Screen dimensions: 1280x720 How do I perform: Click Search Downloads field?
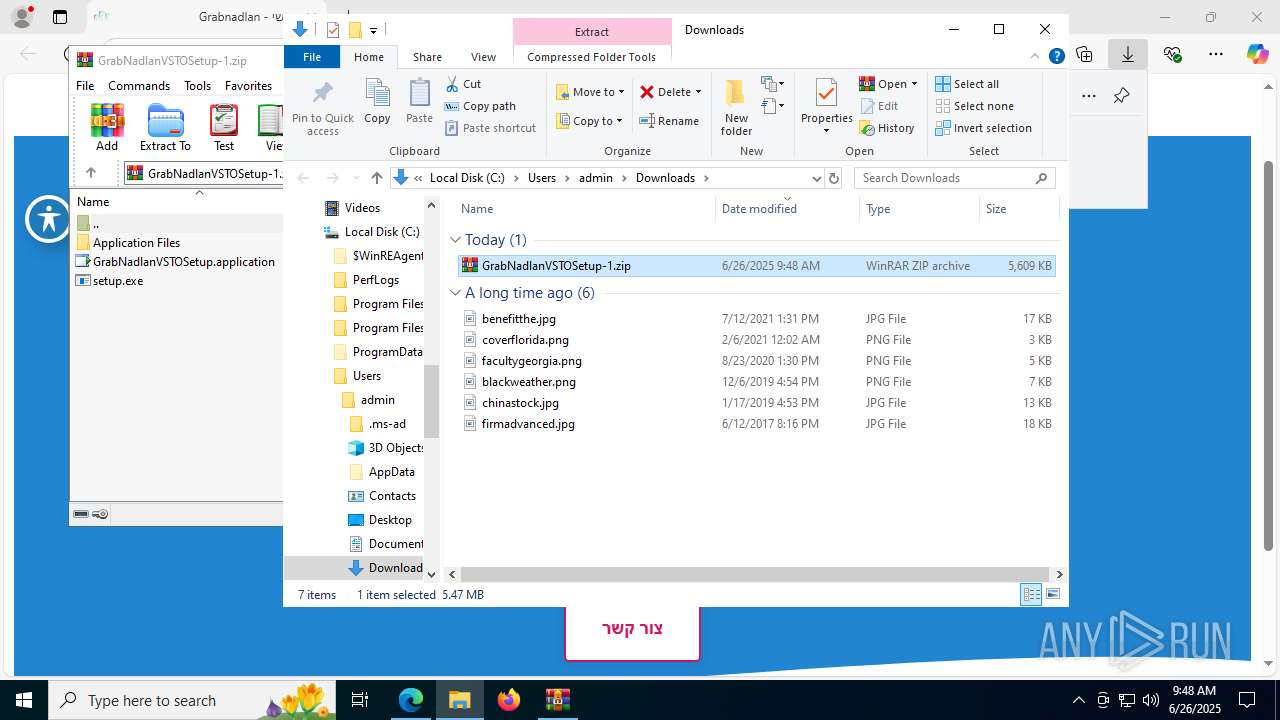click(x=954, y=178)
